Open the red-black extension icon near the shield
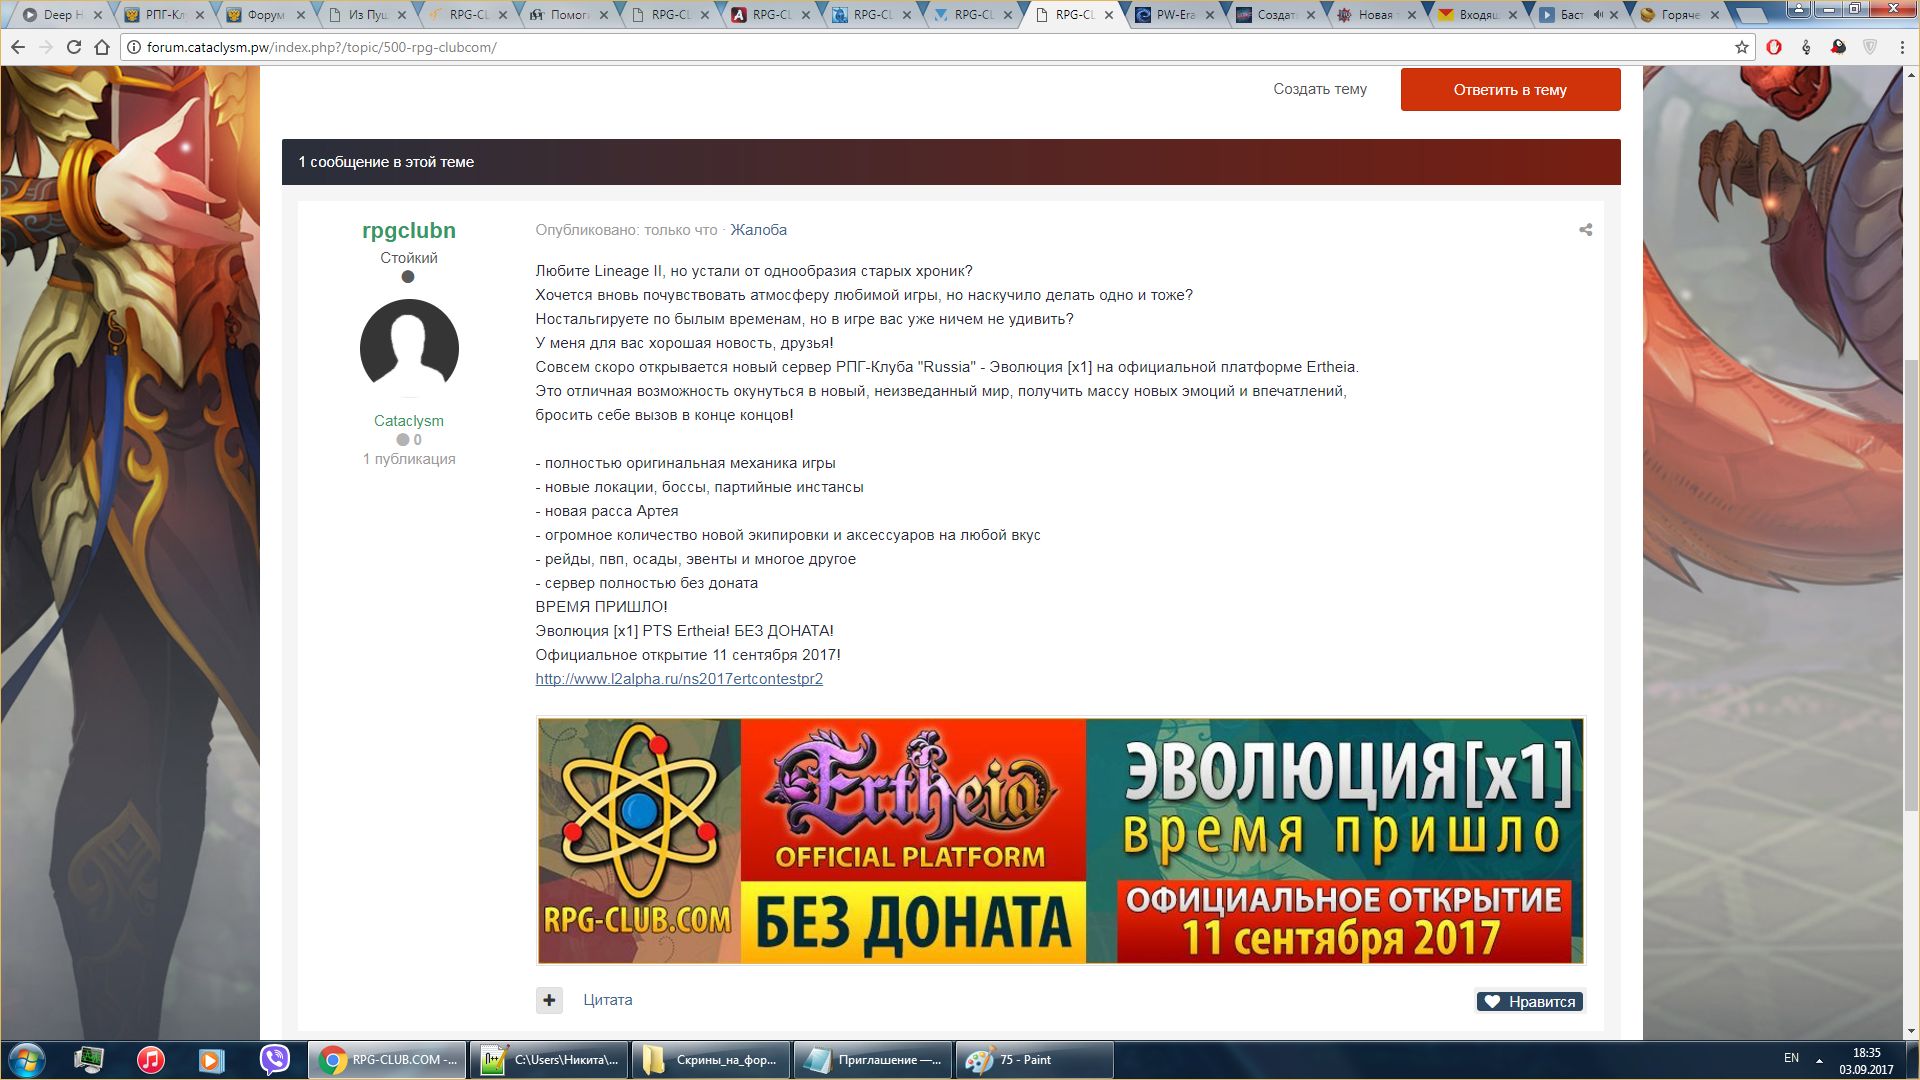Image resolution: width=1920 pixels, height=1080 pixels. (x=1838, y=47)
